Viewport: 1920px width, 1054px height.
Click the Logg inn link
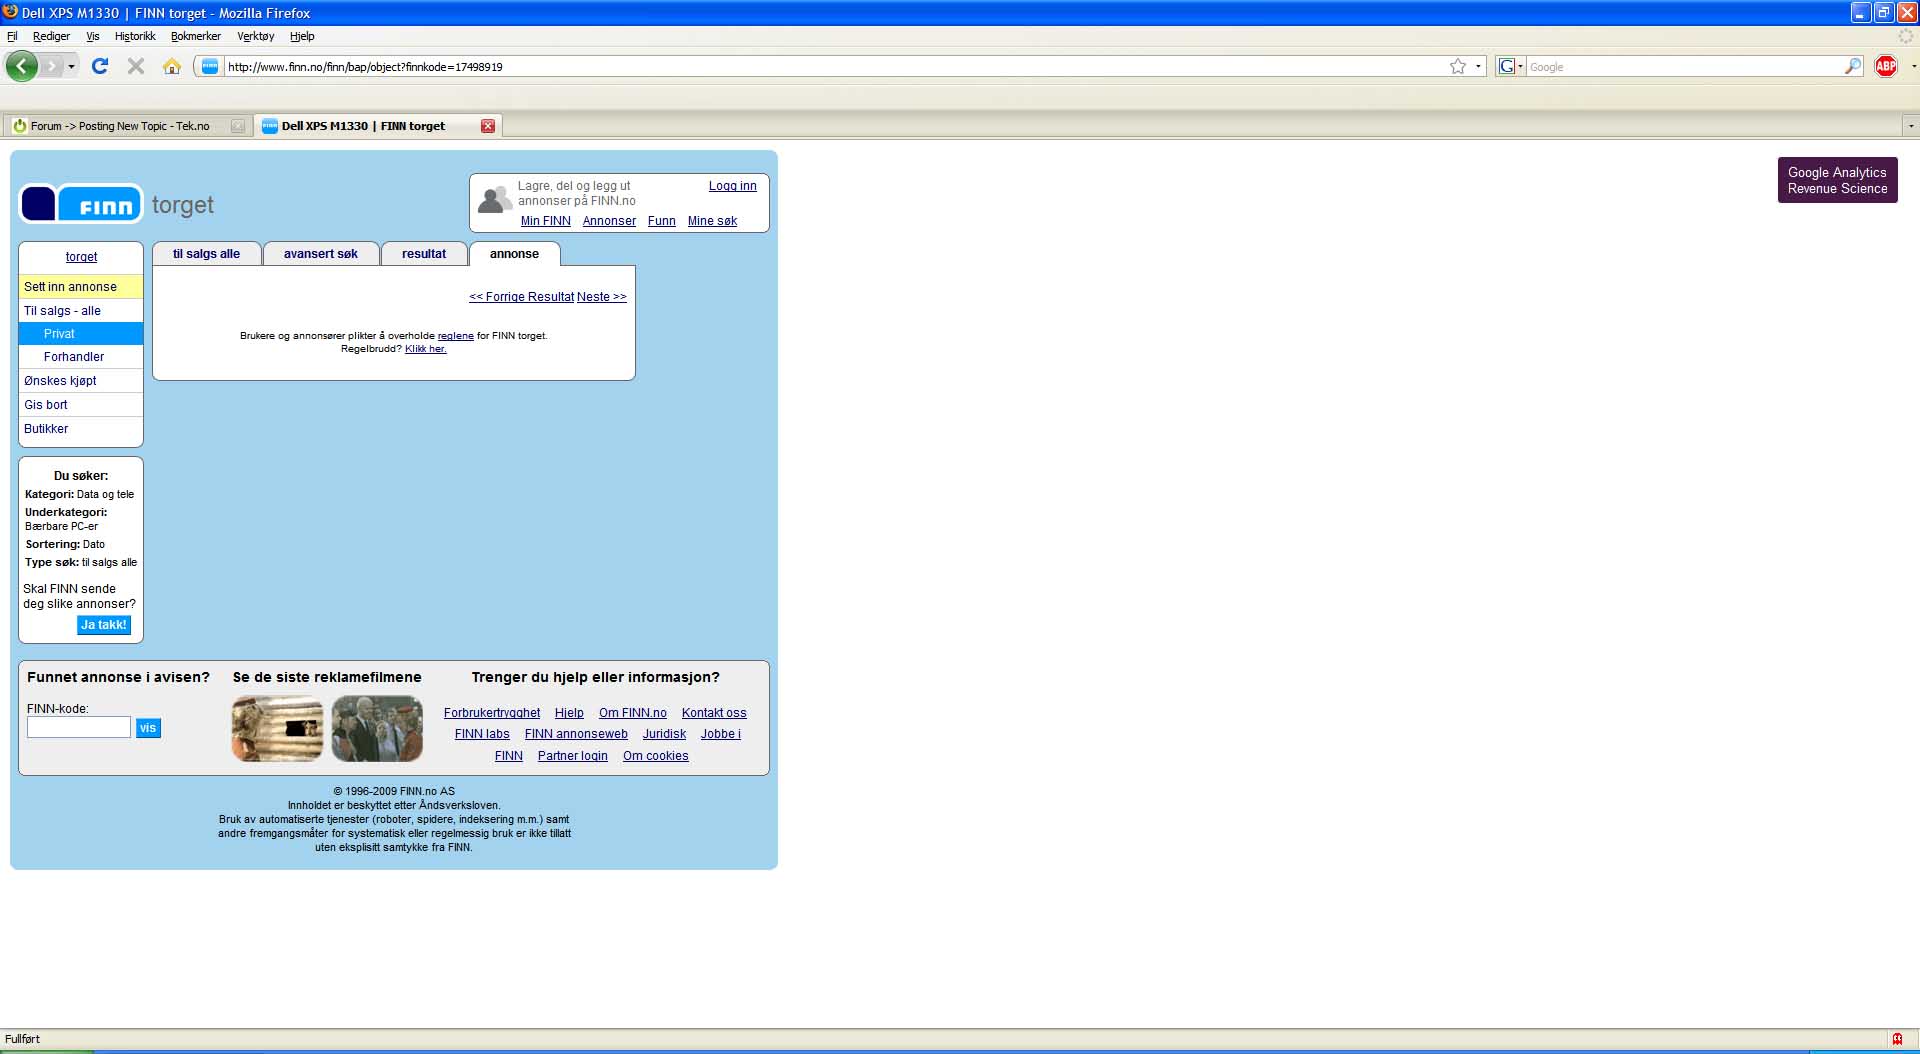click(733, 186)
